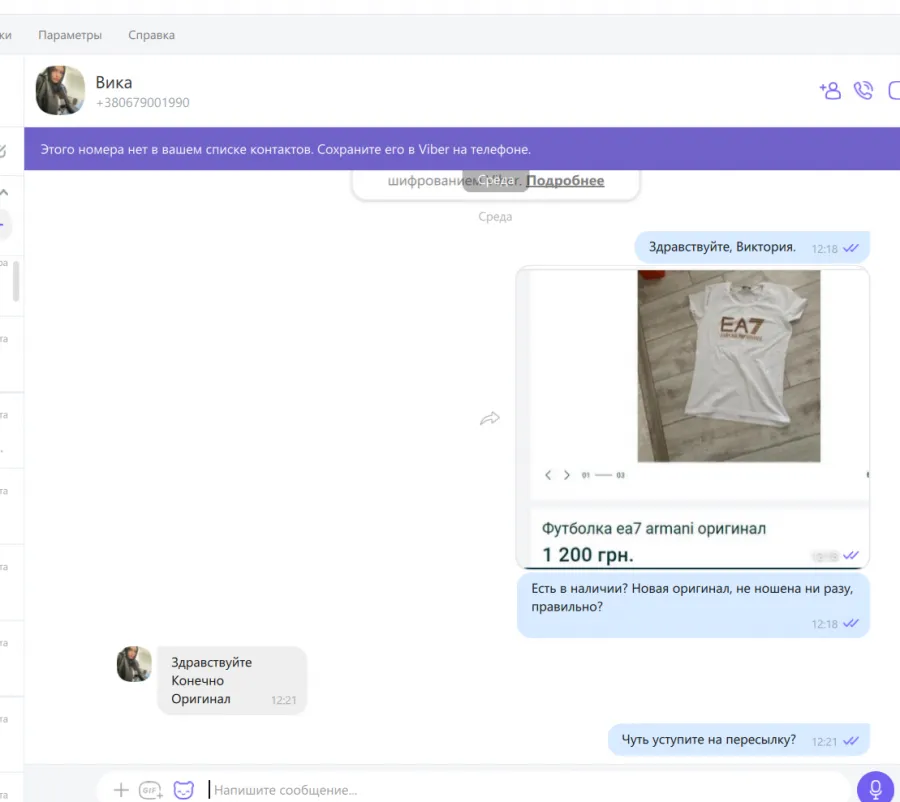Screen dimensions: 900x802
Task: Go to previous photo in listing preview
Action: coord(548,475)
